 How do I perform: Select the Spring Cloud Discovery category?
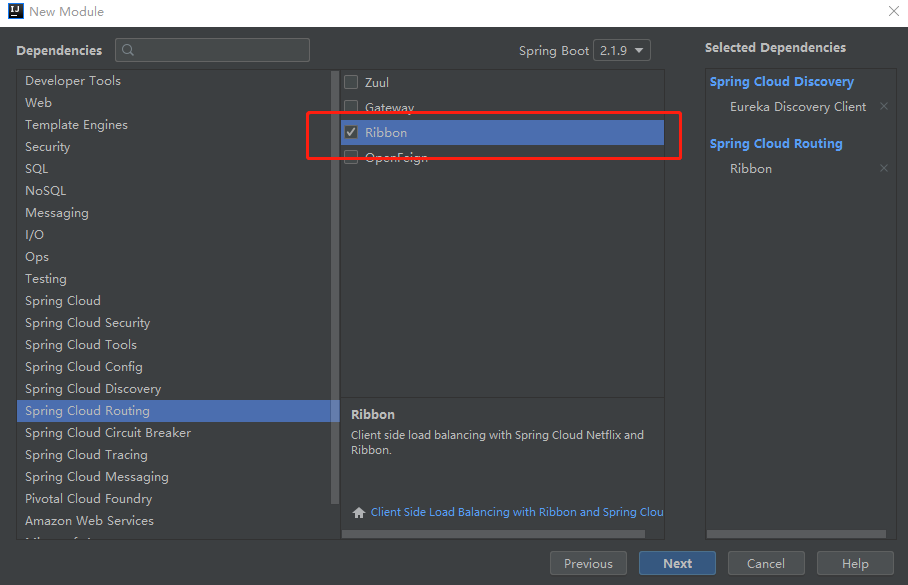click(x=93, y=389)
